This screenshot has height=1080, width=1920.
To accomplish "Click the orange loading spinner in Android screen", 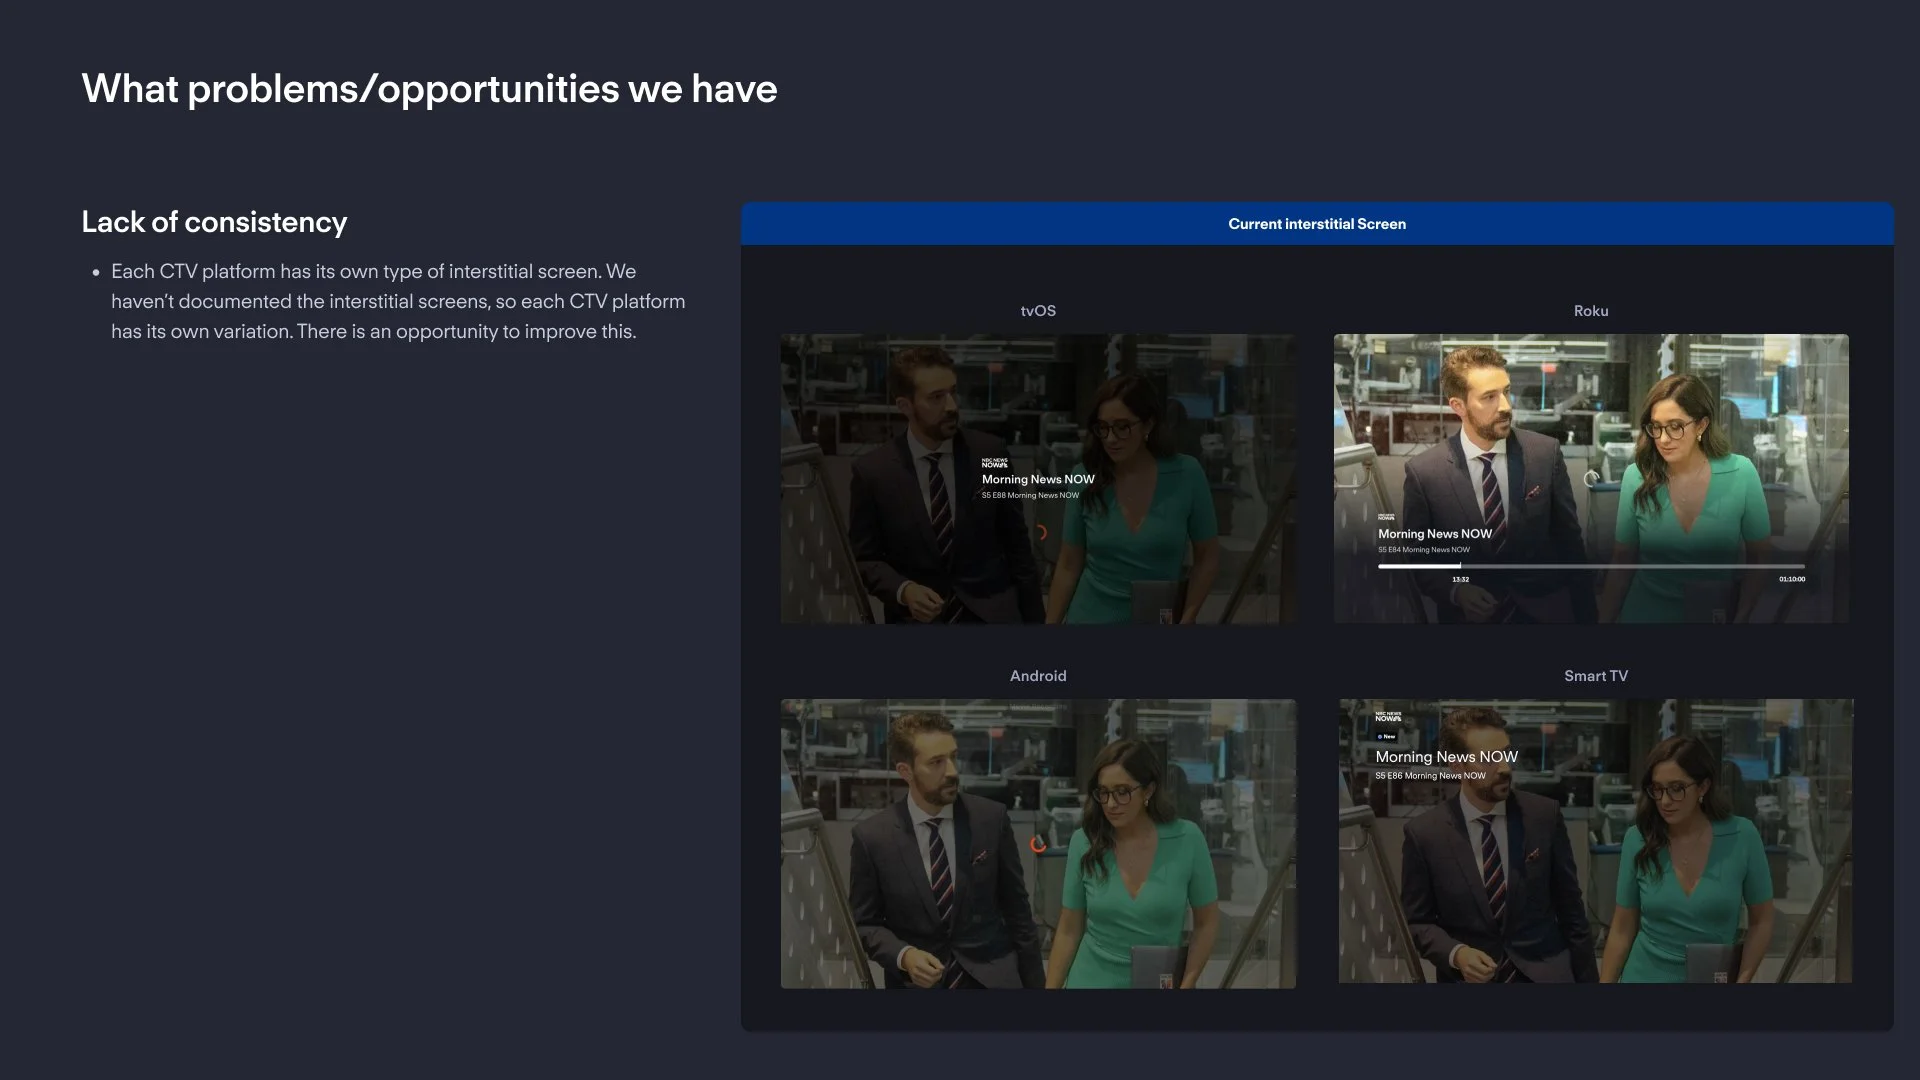I will pos(1038,845).
